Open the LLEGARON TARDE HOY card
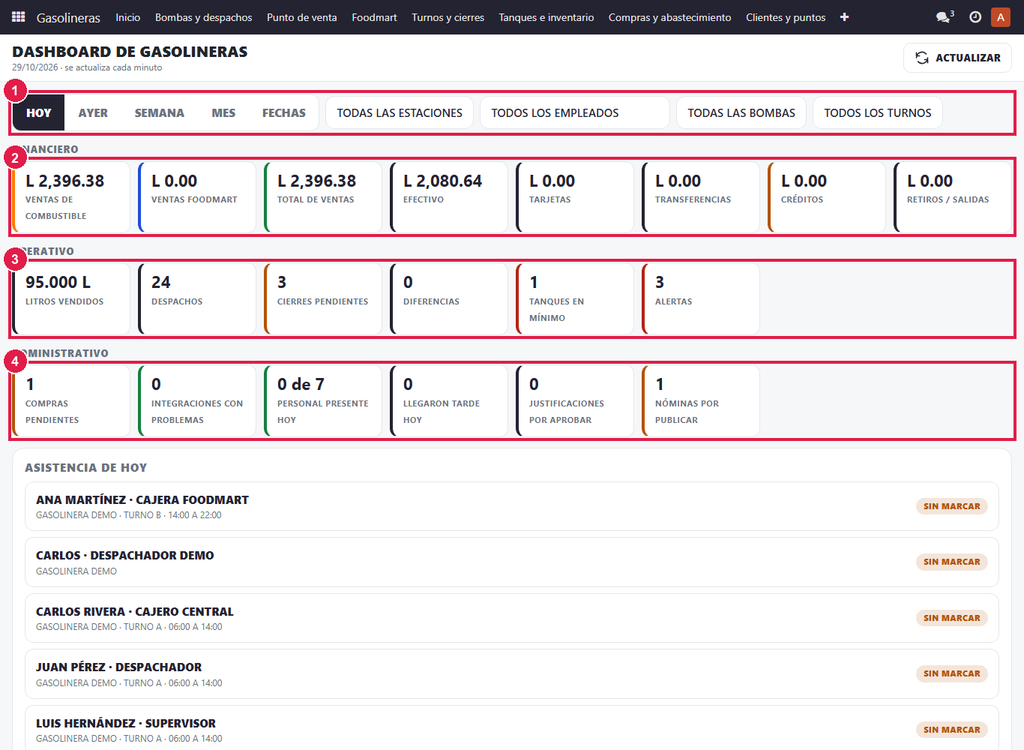This screenshot has height=750, width=1024. click(x=449, y=400)
